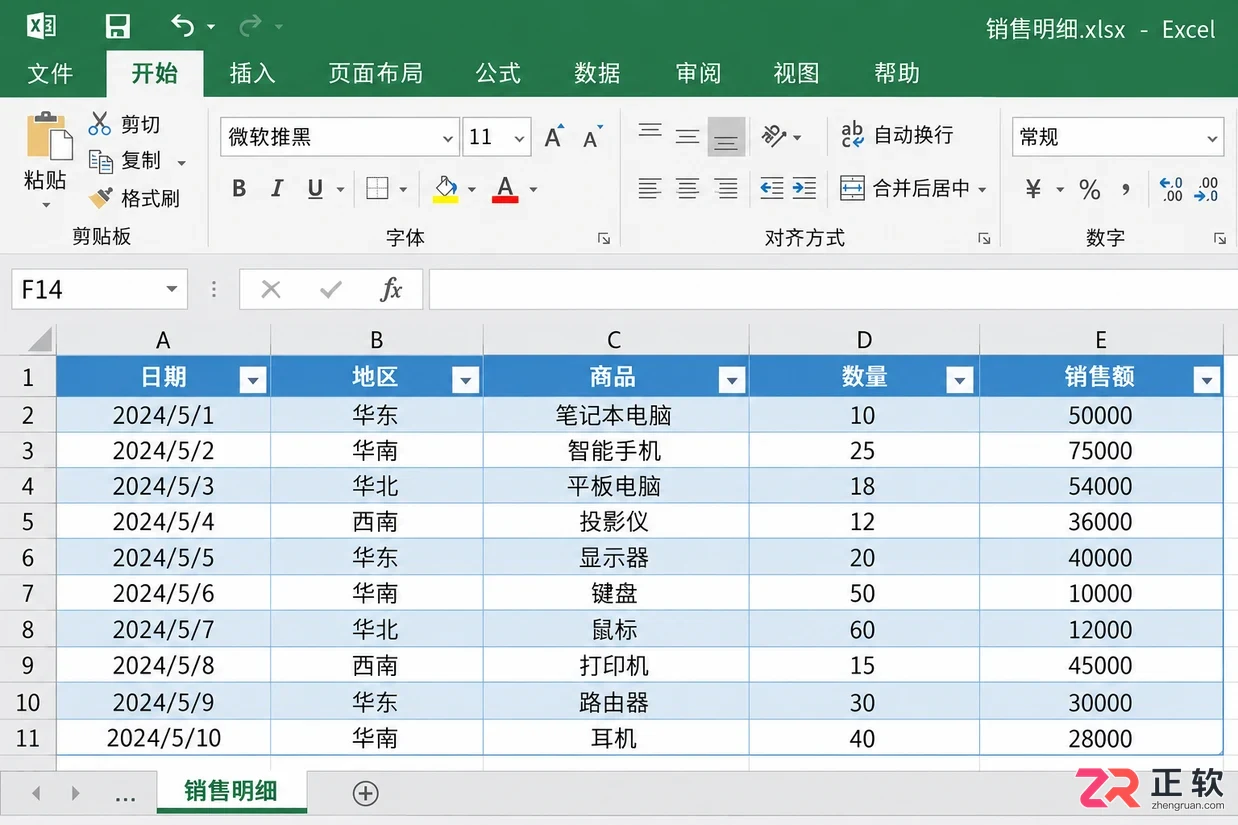
Task: Decrease font size with small A icon
Action: pyautogui.click(x=593, y=137)
